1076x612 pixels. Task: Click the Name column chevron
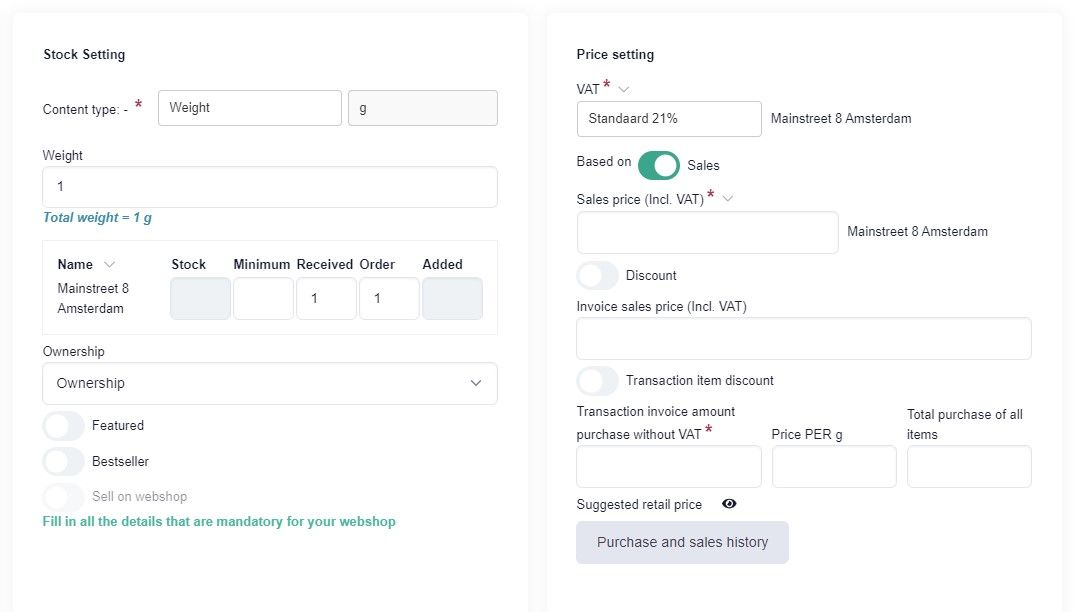coord(110,265)
